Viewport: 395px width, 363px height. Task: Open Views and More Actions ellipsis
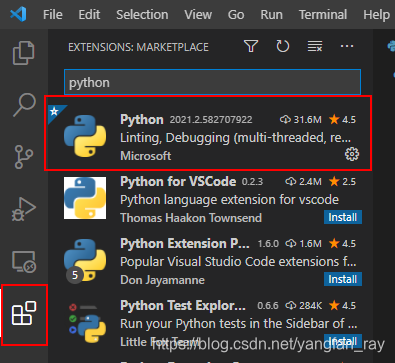point(347,46)
